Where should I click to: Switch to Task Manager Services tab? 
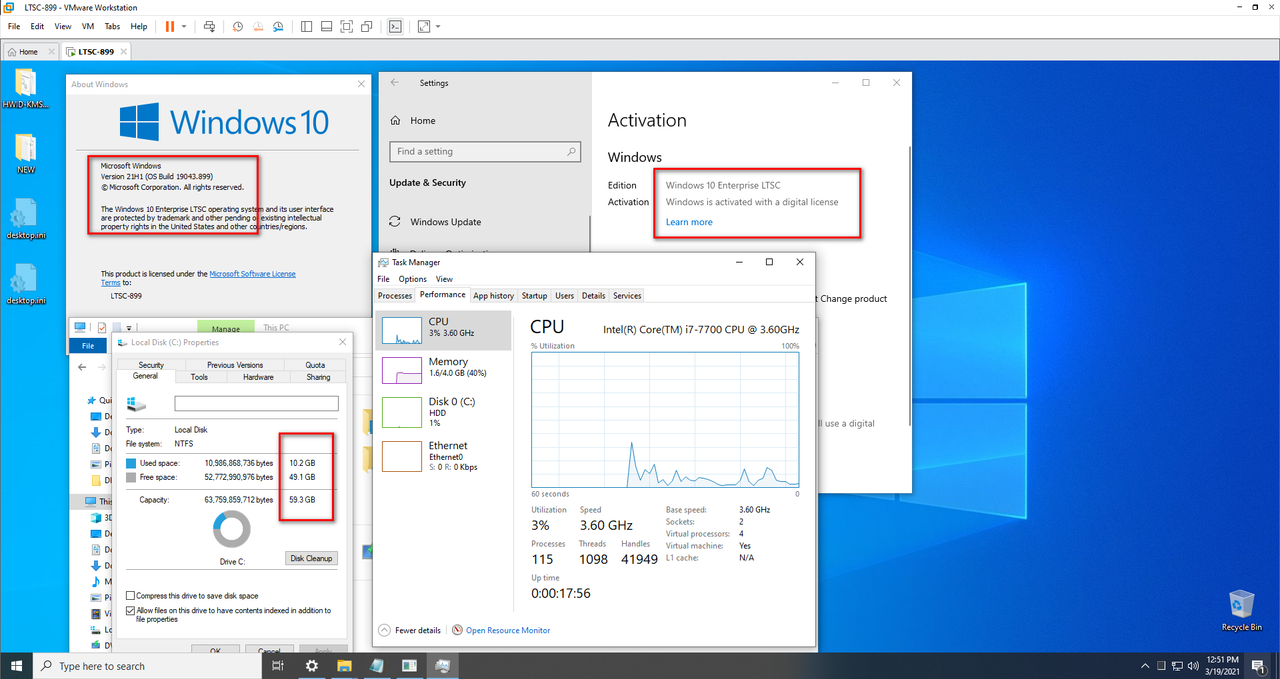[x=628, y=296]
